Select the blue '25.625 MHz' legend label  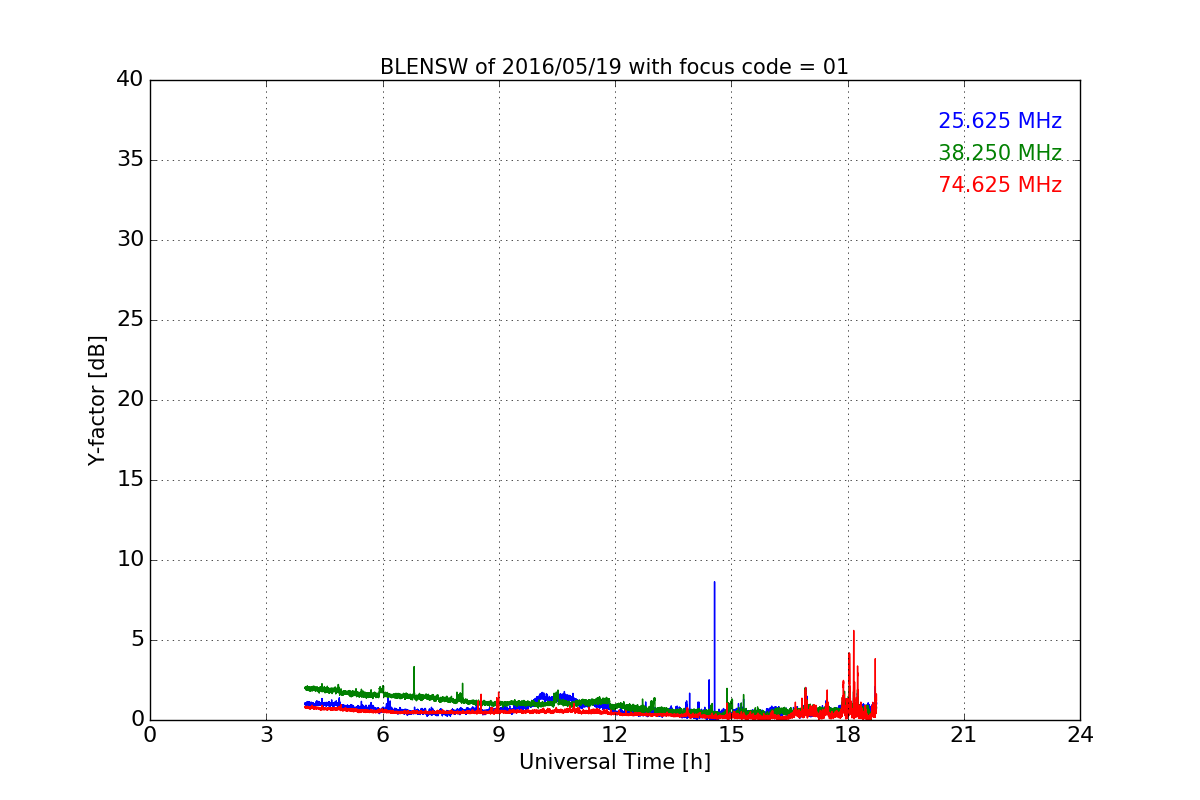pos(1000,121)
